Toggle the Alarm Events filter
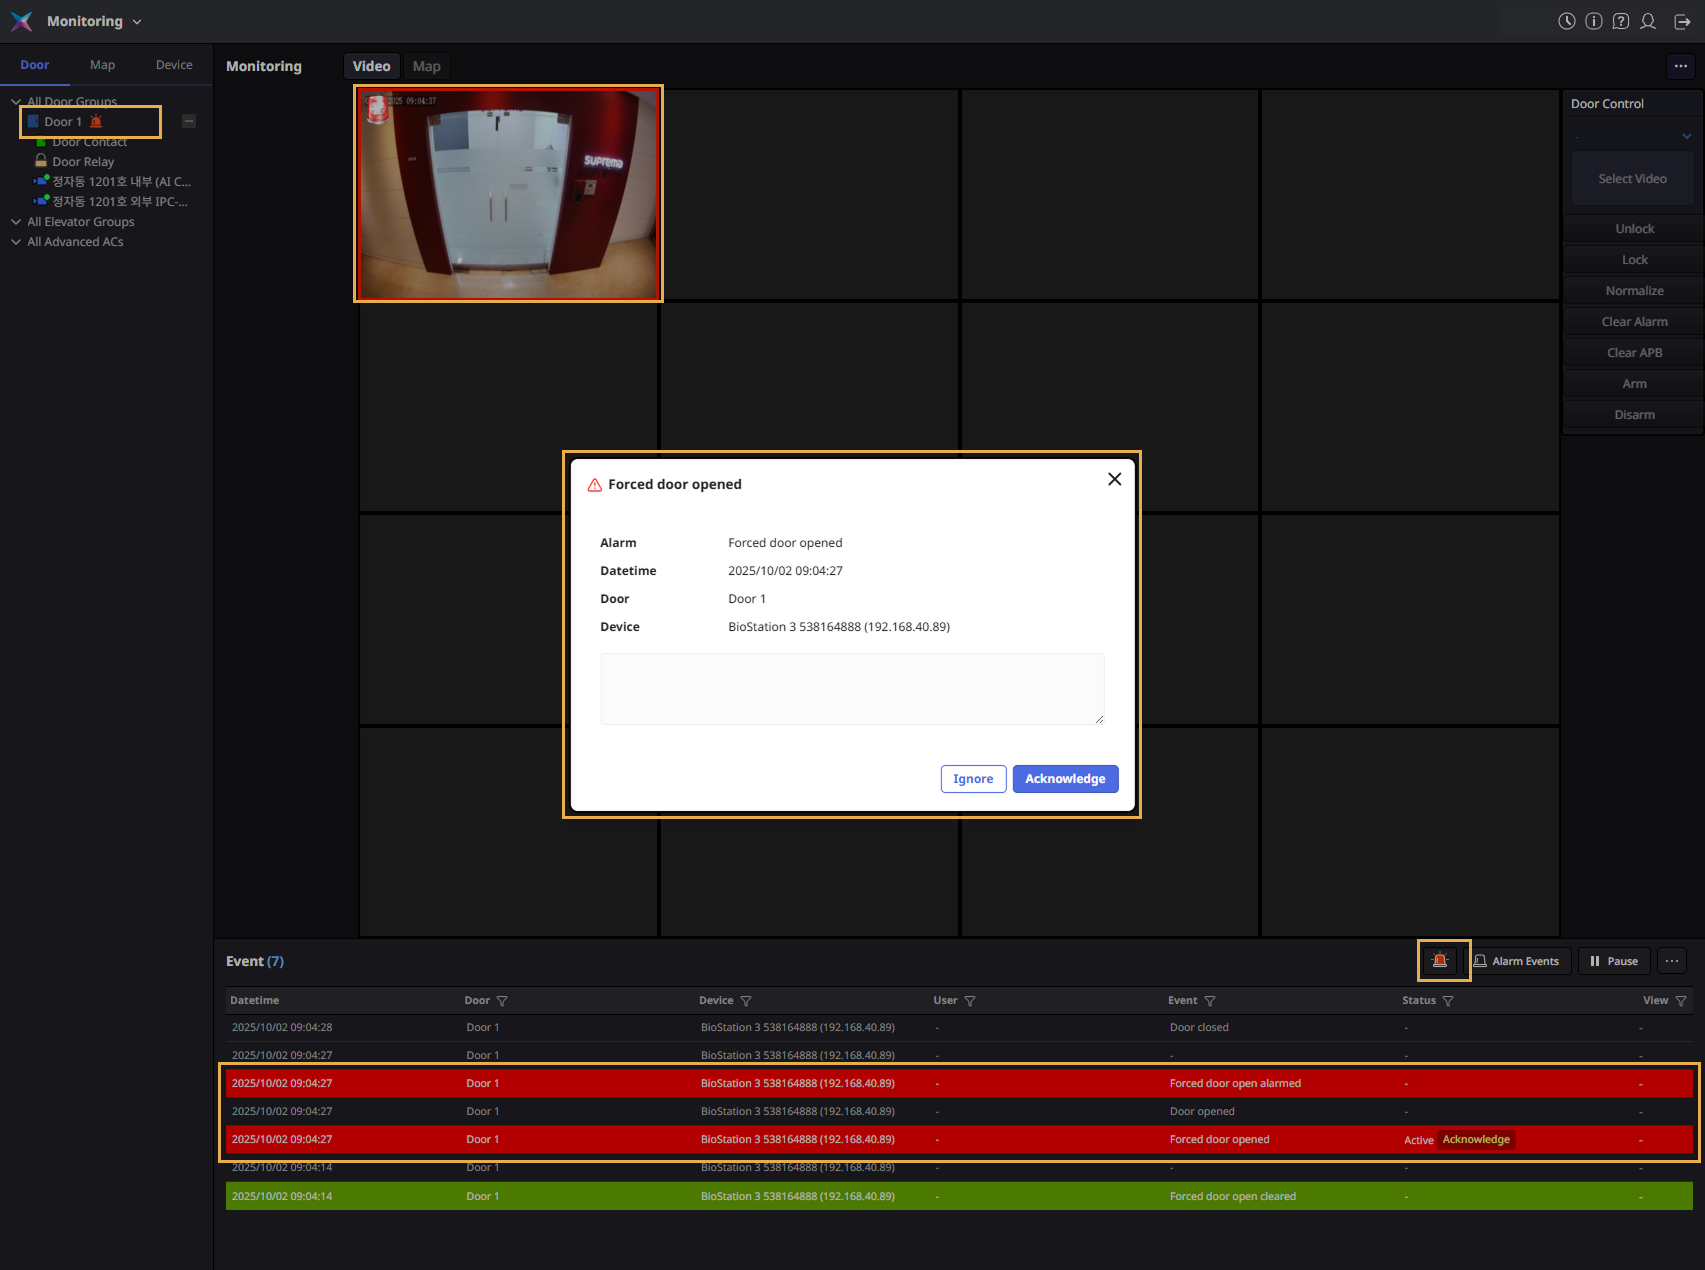This screenshot has height=1270, width=1705. (x=1516, y=961)
